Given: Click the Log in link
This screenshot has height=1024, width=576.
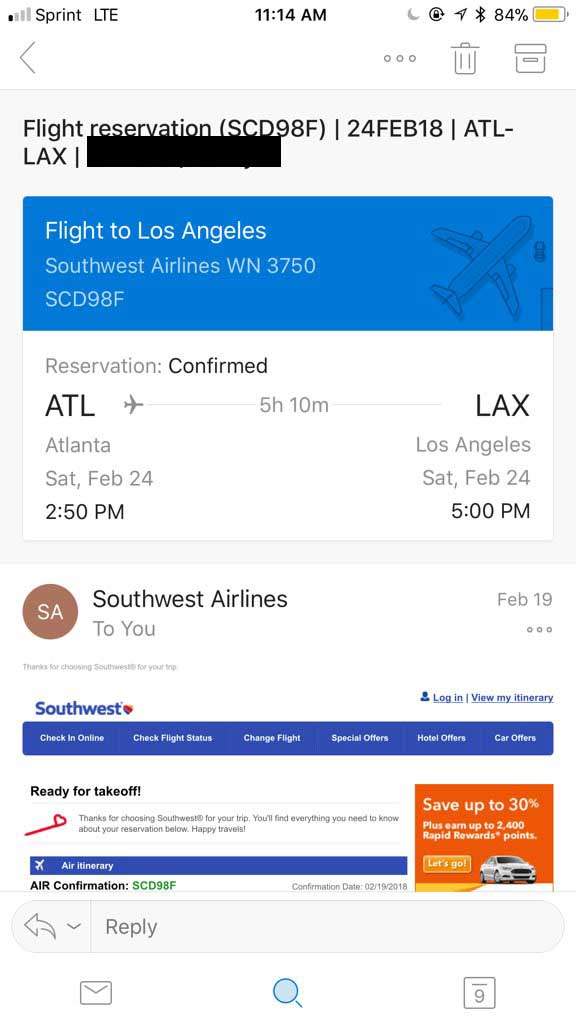Looking at the screenshot, I should pyautogui.click(x=447, y=697).
